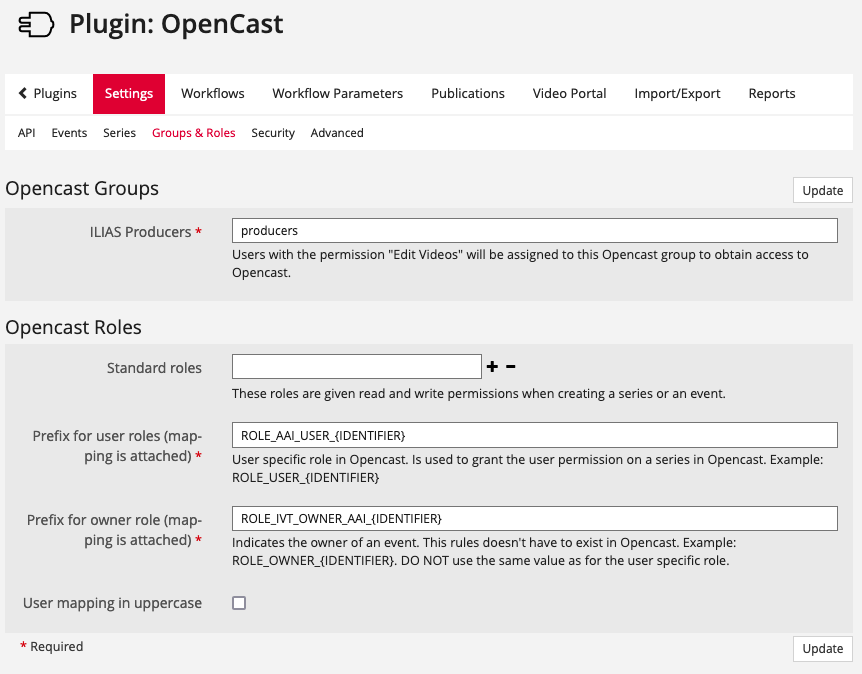
Task: Open the Security sub-tab
Action: click(273, 133)
